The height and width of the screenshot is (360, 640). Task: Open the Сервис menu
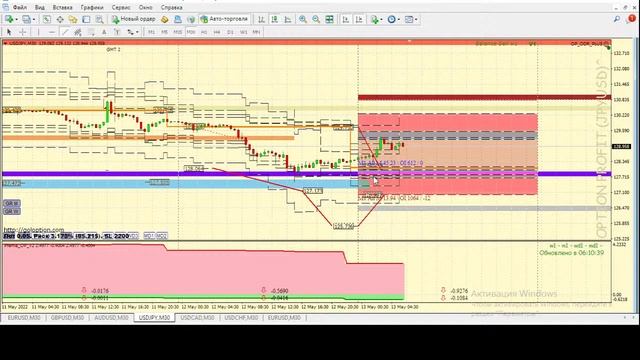121,7
